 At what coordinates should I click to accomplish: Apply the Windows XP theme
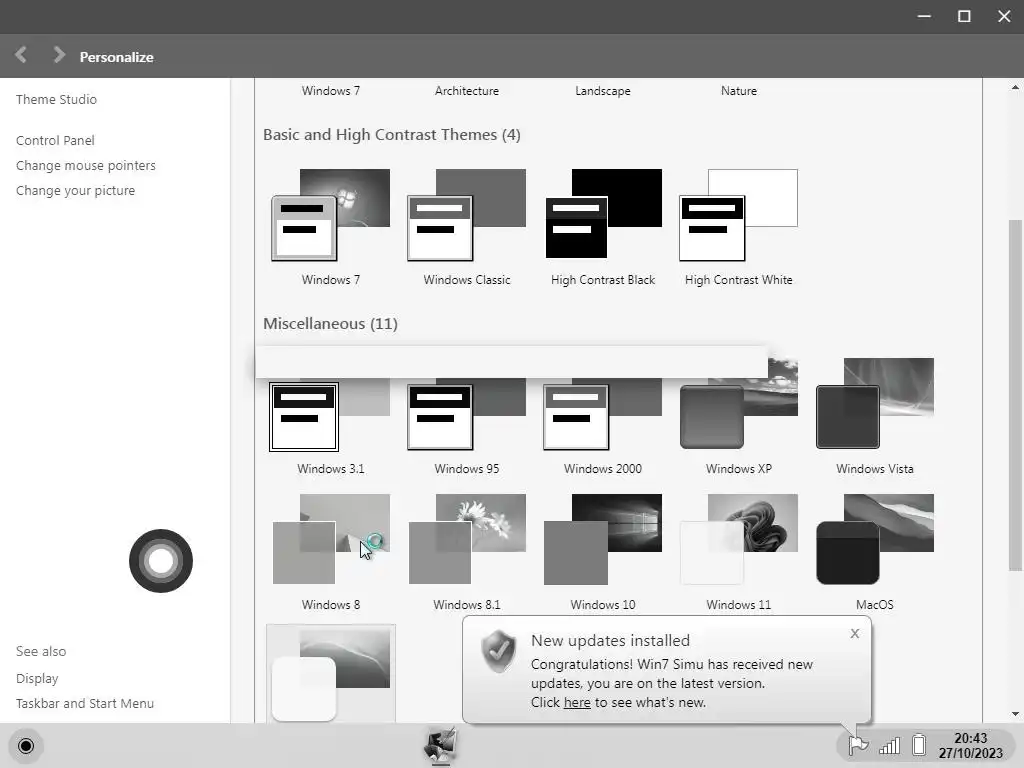click(739, 403)
